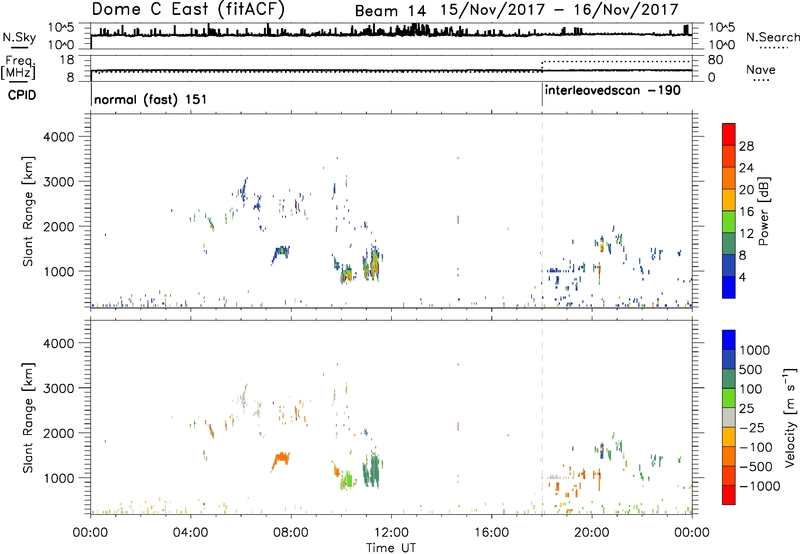Click the right "10^0" noise axis label
Screen dimensions: 800x554
pyautogui.click(x=721, y=45)
